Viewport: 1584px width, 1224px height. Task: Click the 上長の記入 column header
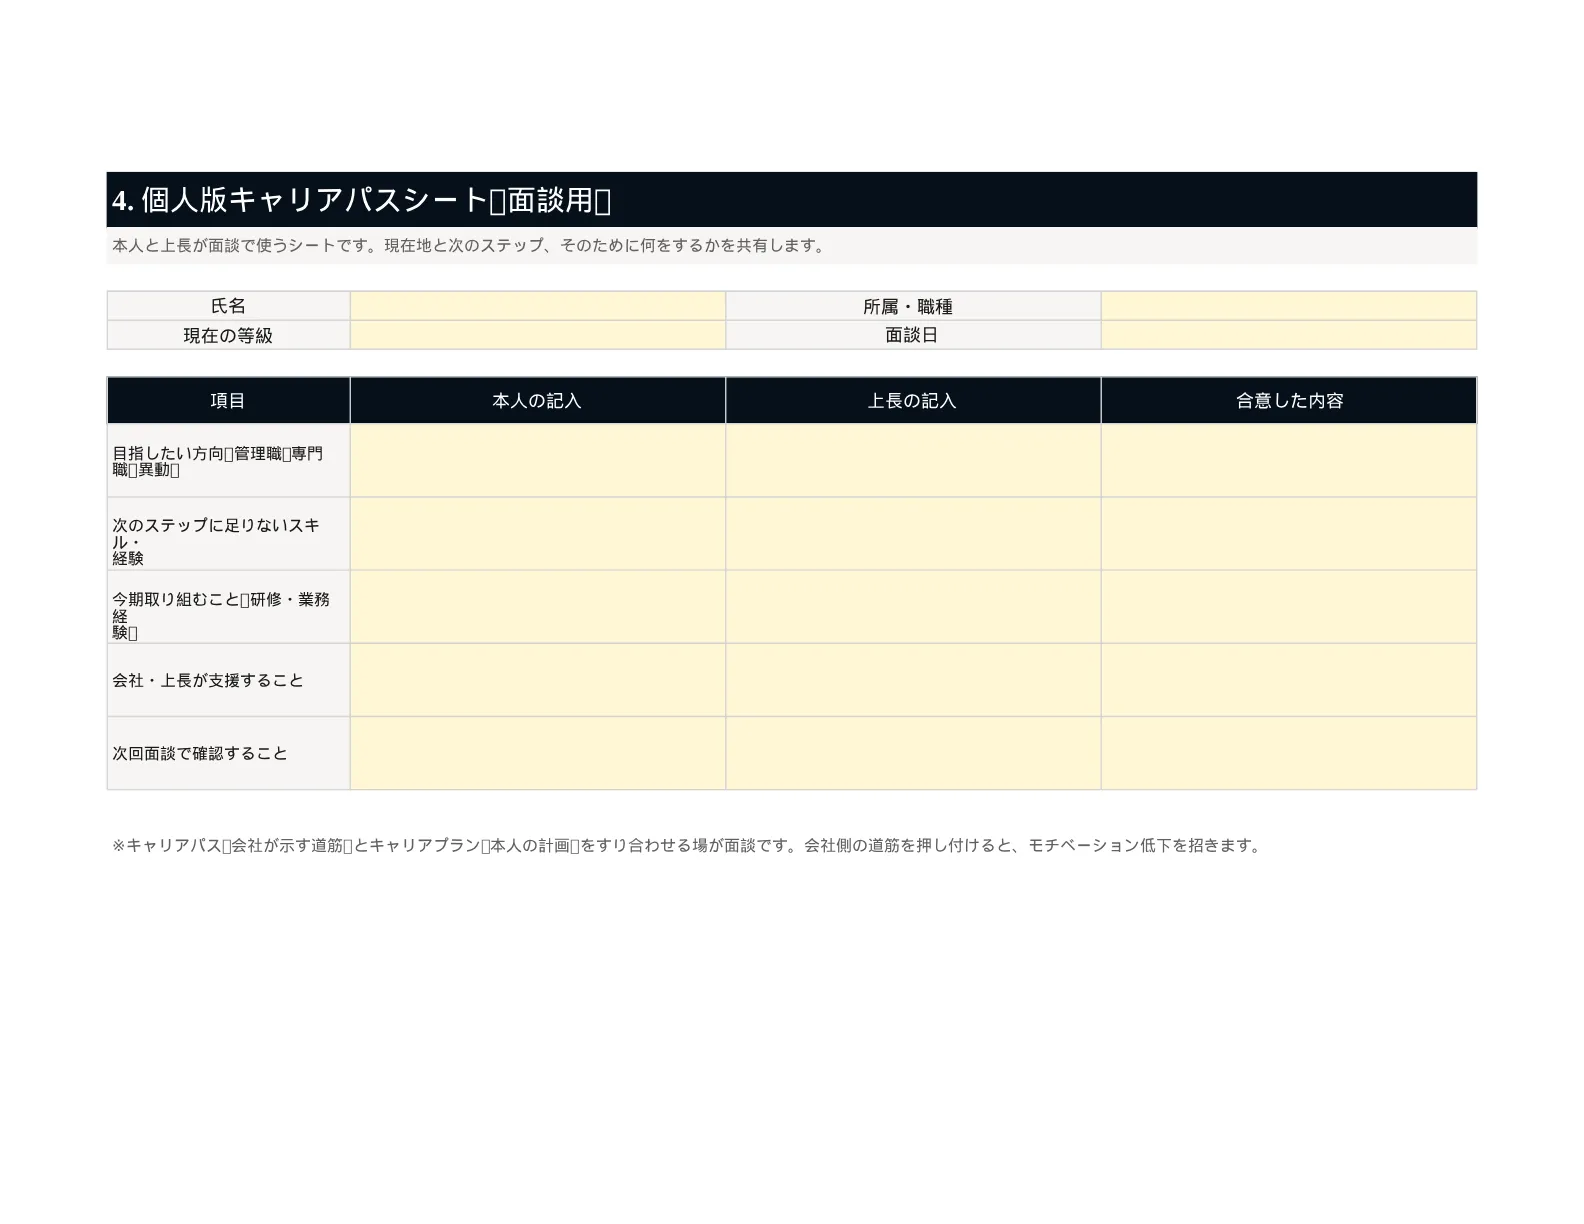913,401
